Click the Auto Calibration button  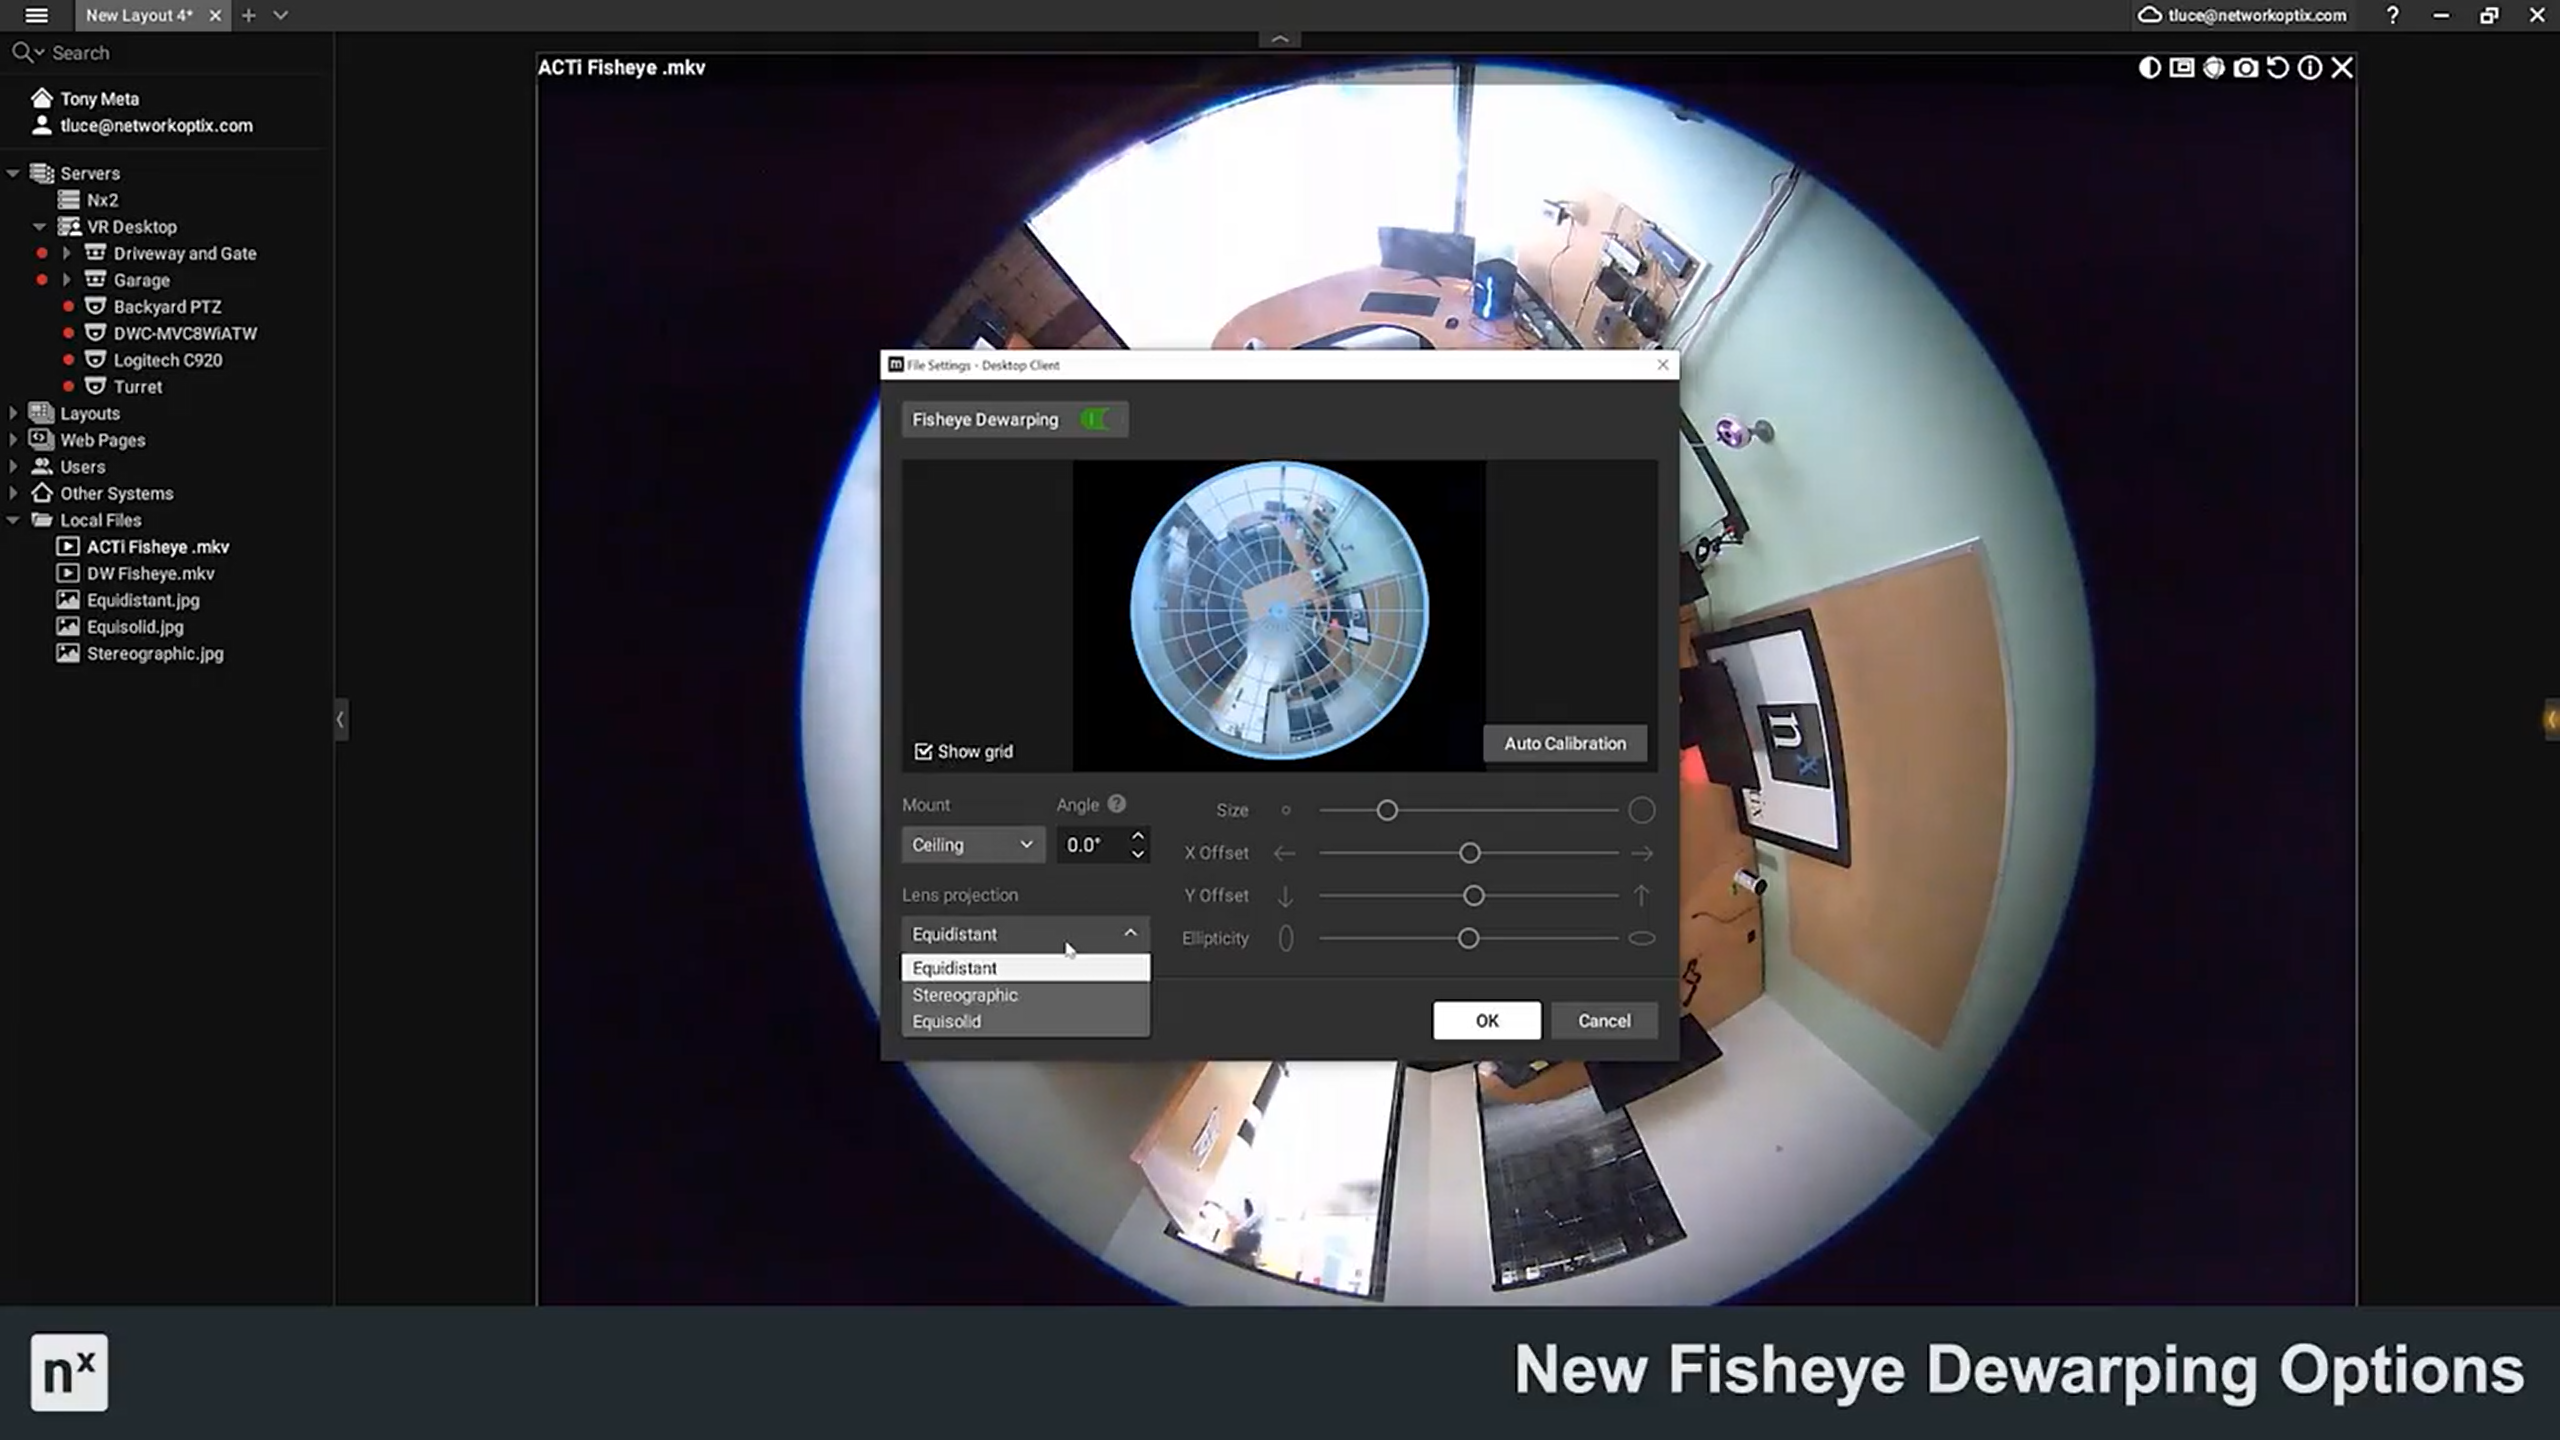click(x=1564, y=743)
